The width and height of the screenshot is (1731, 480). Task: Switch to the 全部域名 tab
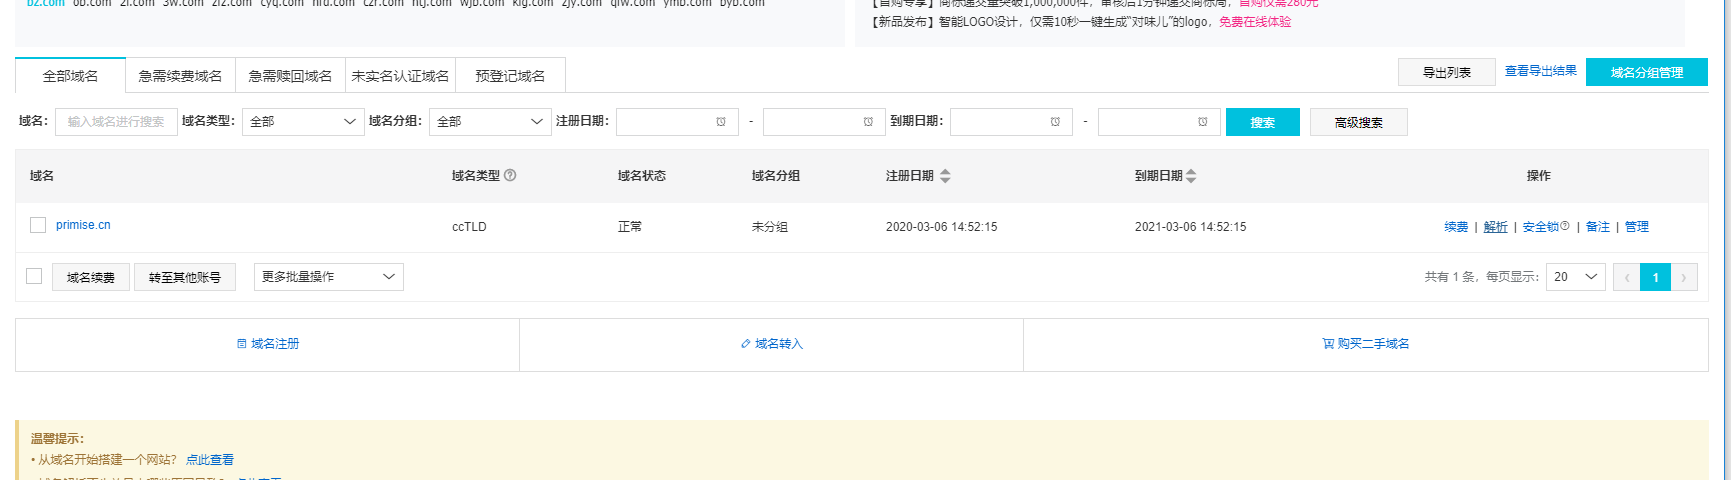[71, 76]
